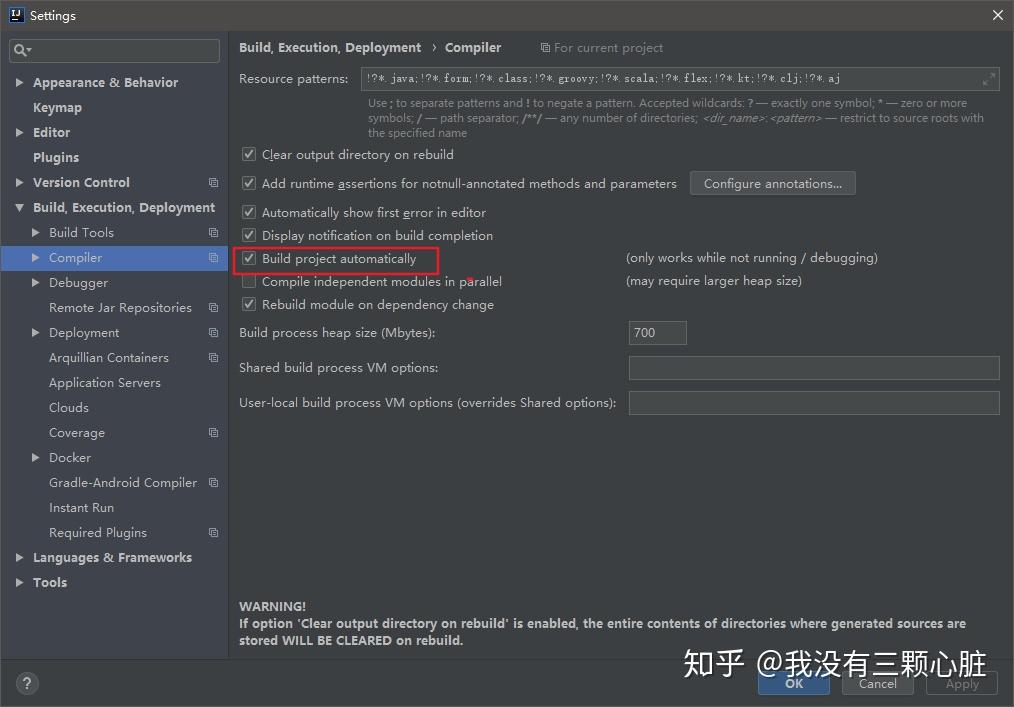Click the expand icon in Resource patterns field

tap(988, 79)
